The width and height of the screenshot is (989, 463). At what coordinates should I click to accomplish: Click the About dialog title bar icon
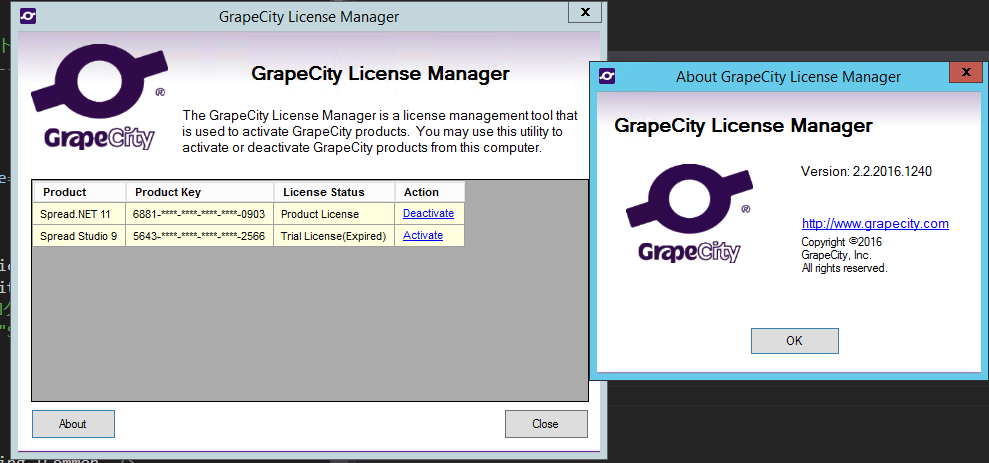click(x=607, y=76)
